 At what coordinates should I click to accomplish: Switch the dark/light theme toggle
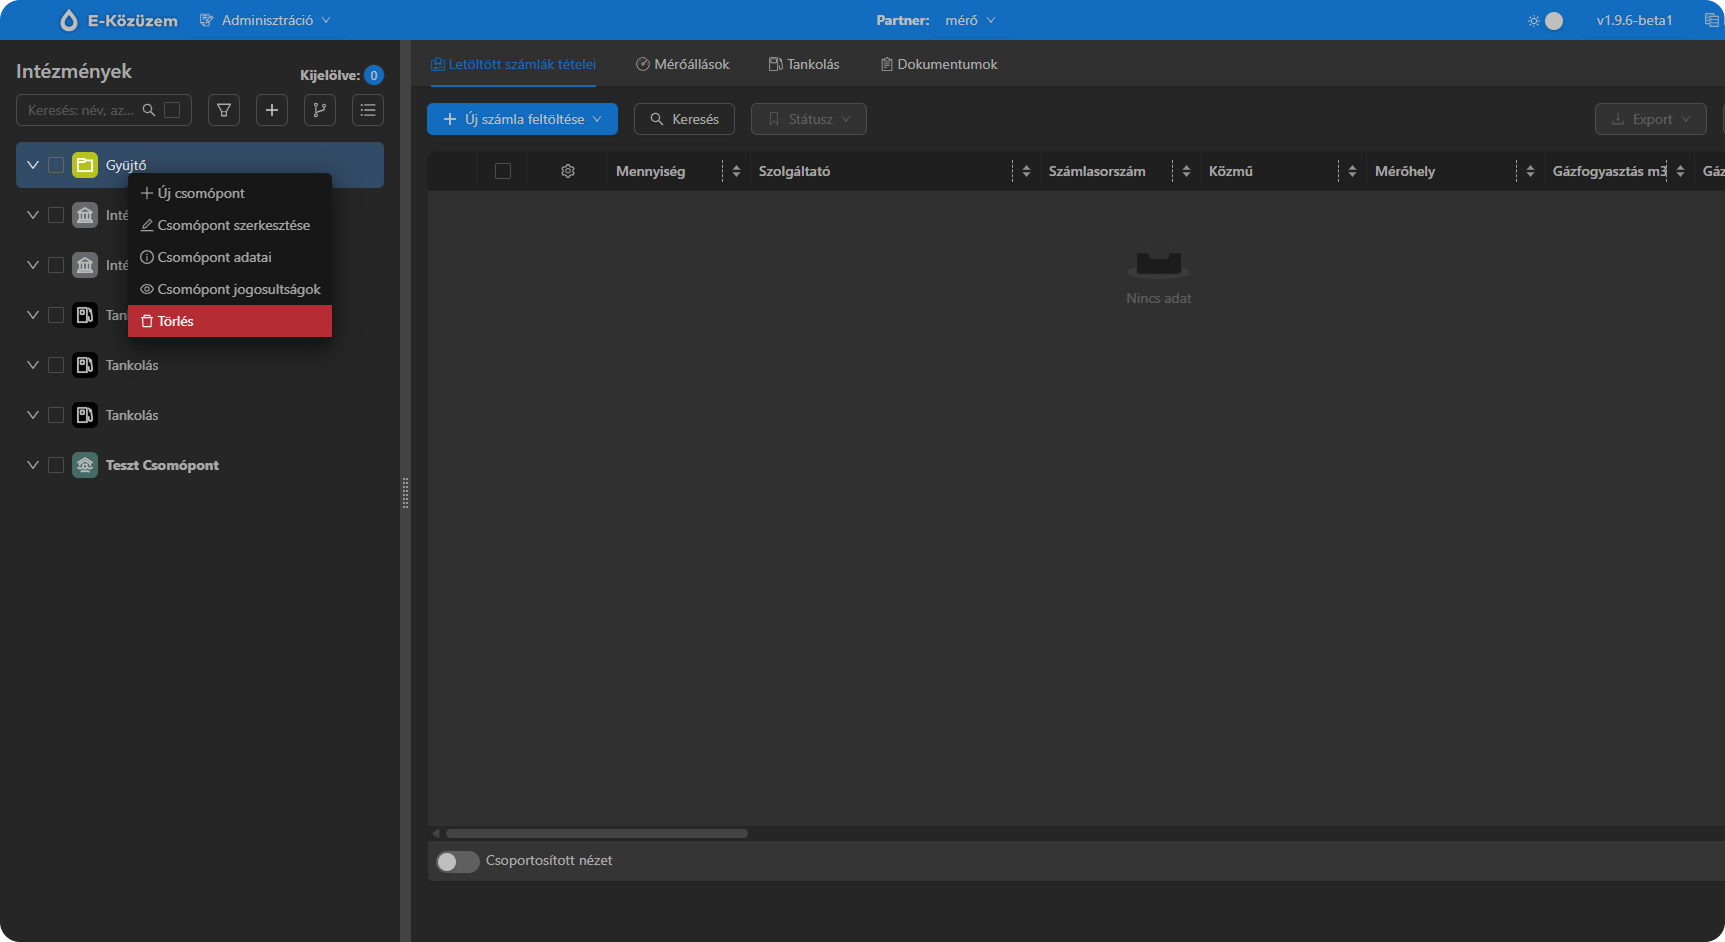pos(1546,20)
